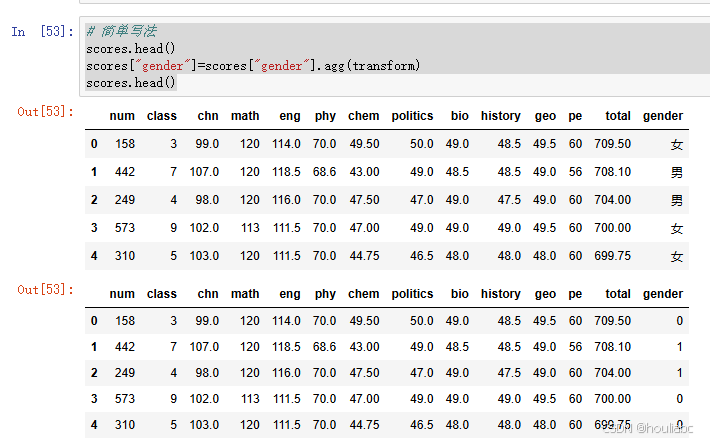This screenshot has width=710, height=441.
Task: Click total 700.00 in second table
Action: [612, 399]
